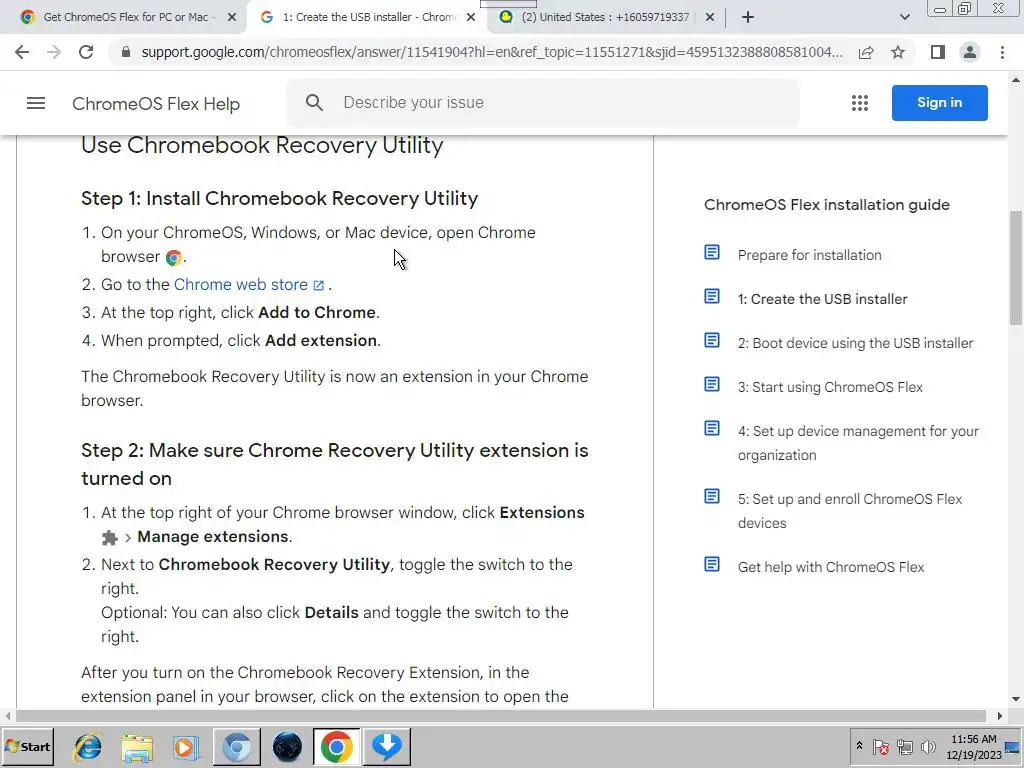Click the scroll right arrow
Viewport: 1024px width, 768px height.
click(x=999, y=716)
